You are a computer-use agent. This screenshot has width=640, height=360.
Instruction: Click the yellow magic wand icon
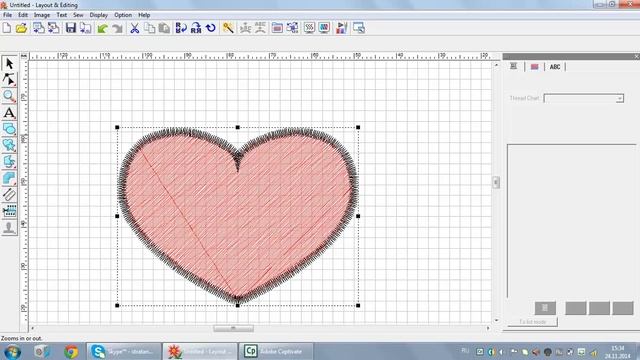tap(228, 28)
